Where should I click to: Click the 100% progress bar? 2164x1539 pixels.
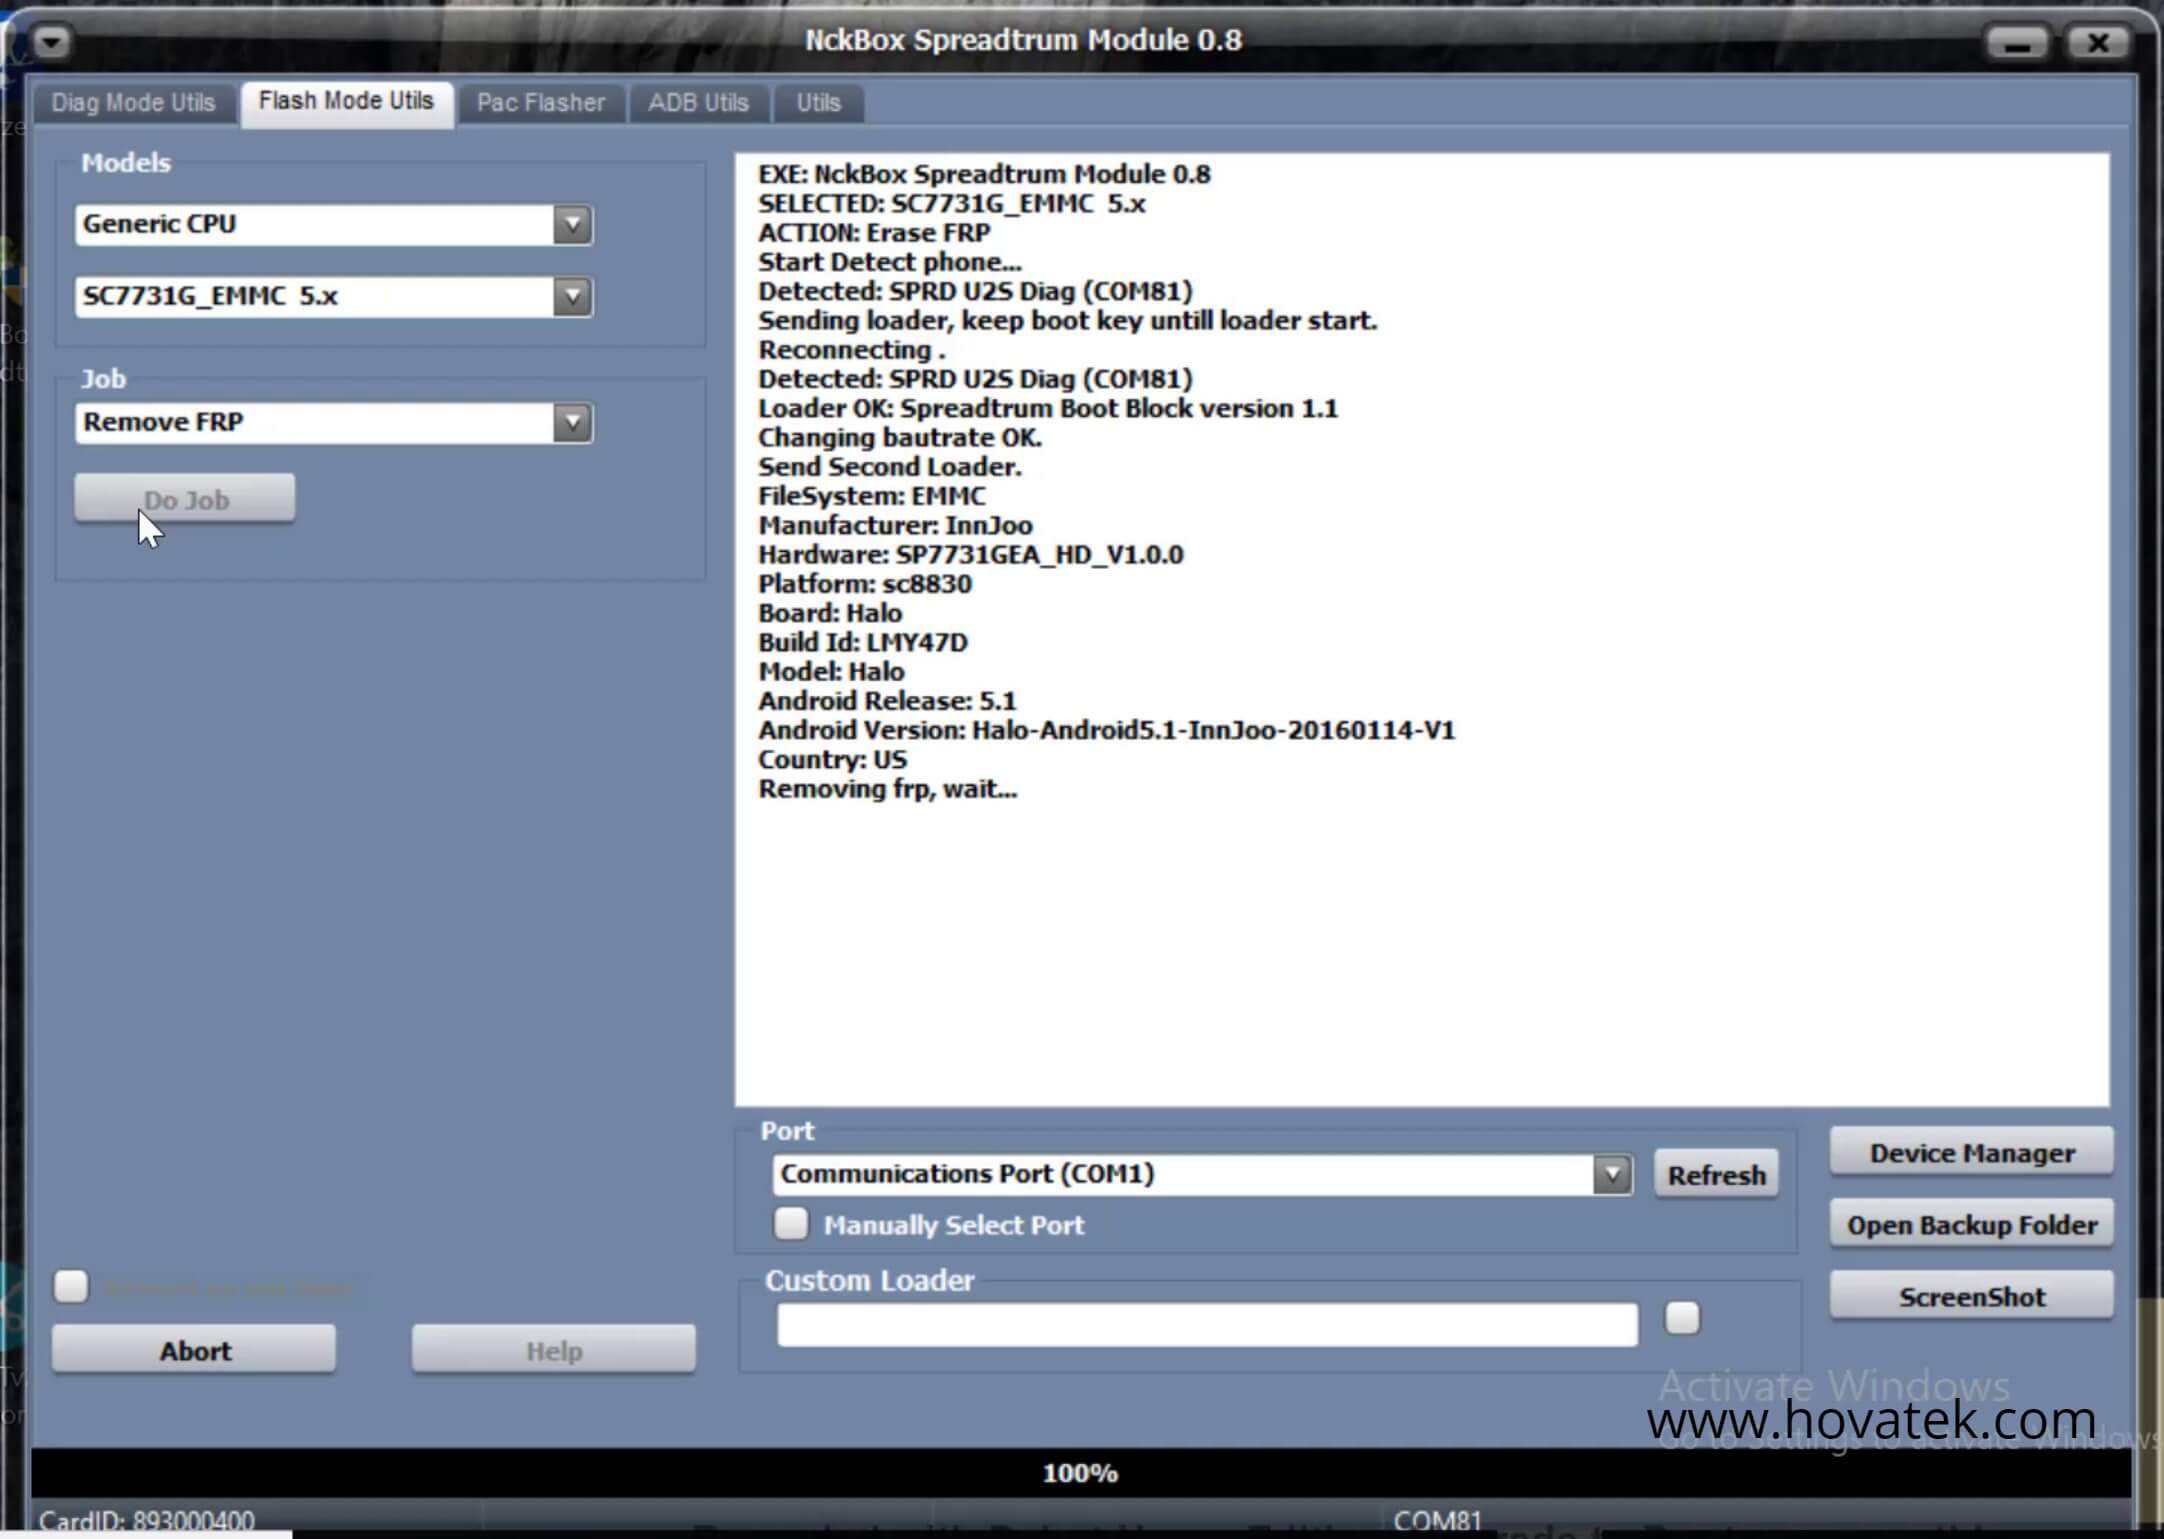pos(1080,1473)
